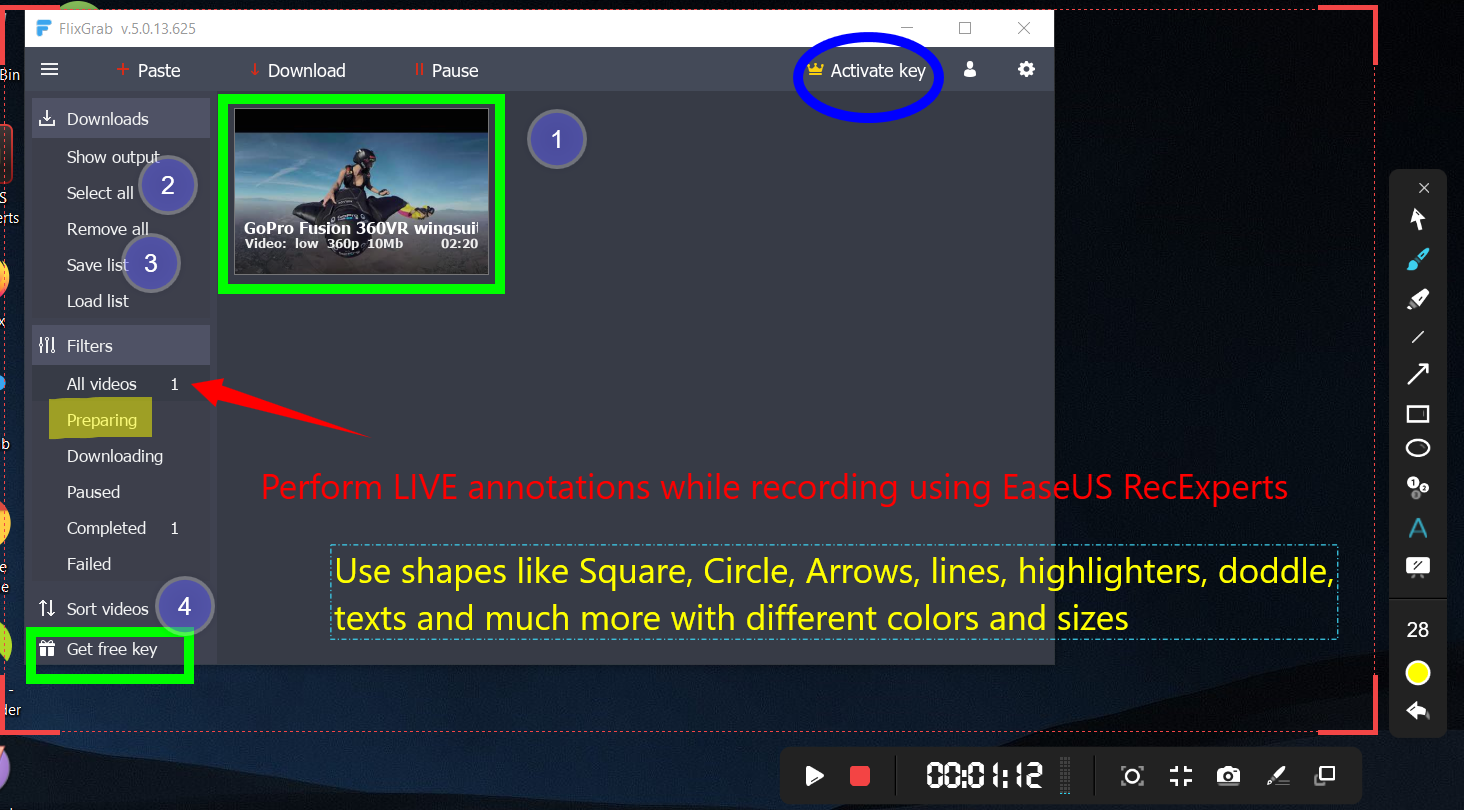Take a screenshot with camera icon
1464x810 pixels.
pos(1228,776)
